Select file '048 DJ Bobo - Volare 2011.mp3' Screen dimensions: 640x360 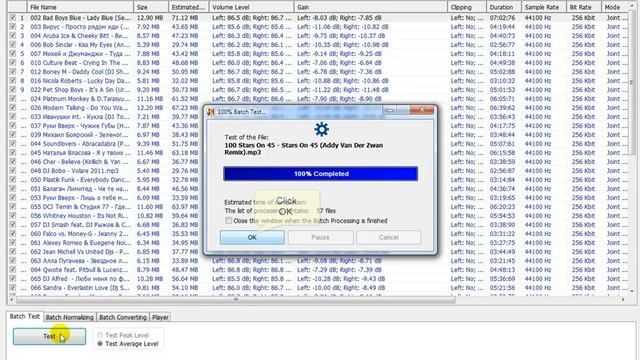74,171
